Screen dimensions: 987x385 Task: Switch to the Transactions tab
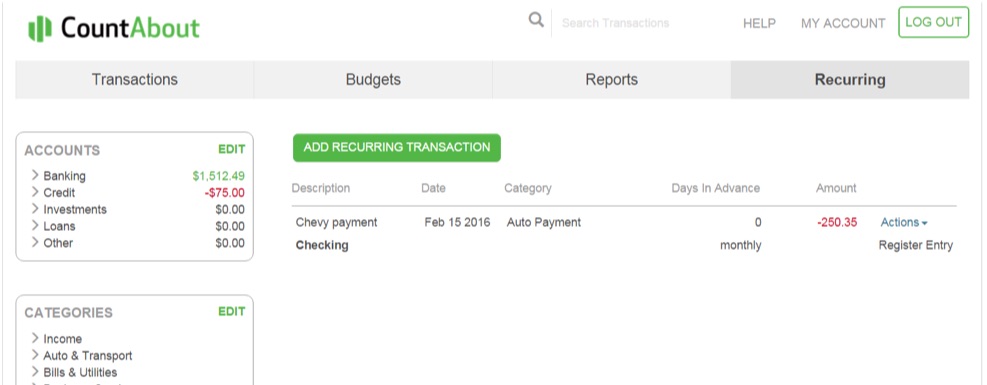[135, 80]
